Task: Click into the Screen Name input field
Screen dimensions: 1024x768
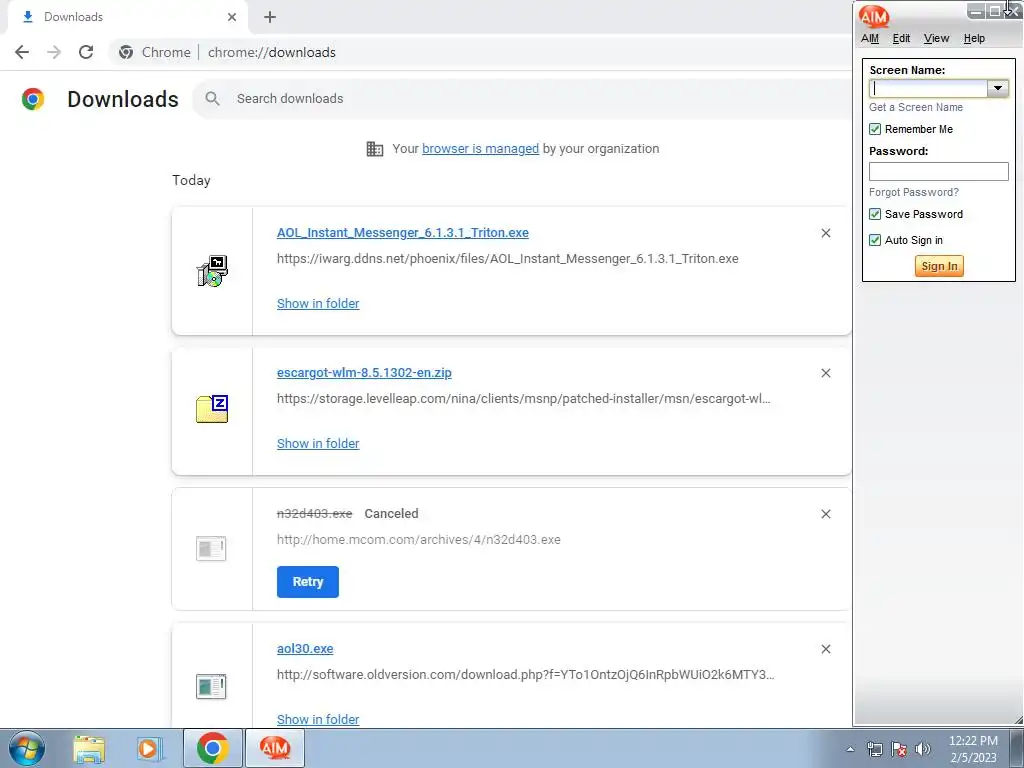Action: [x=929, y=88]
